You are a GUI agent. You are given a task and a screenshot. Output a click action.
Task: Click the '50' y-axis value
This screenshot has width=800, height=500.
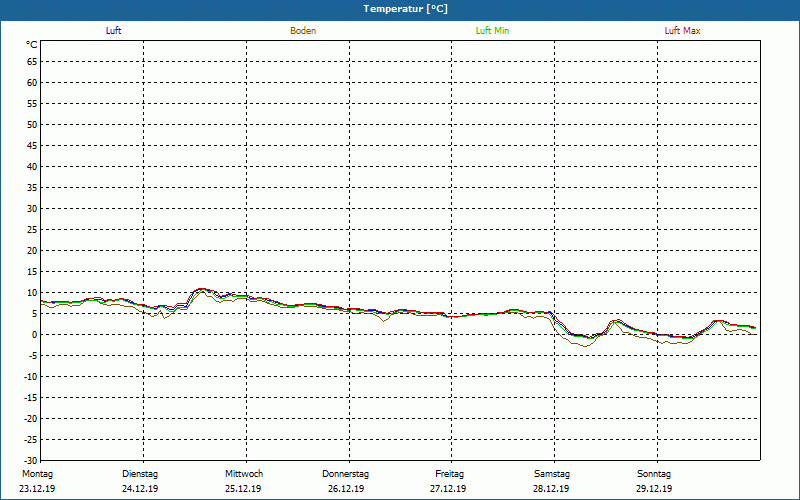[x=32, y=124]
